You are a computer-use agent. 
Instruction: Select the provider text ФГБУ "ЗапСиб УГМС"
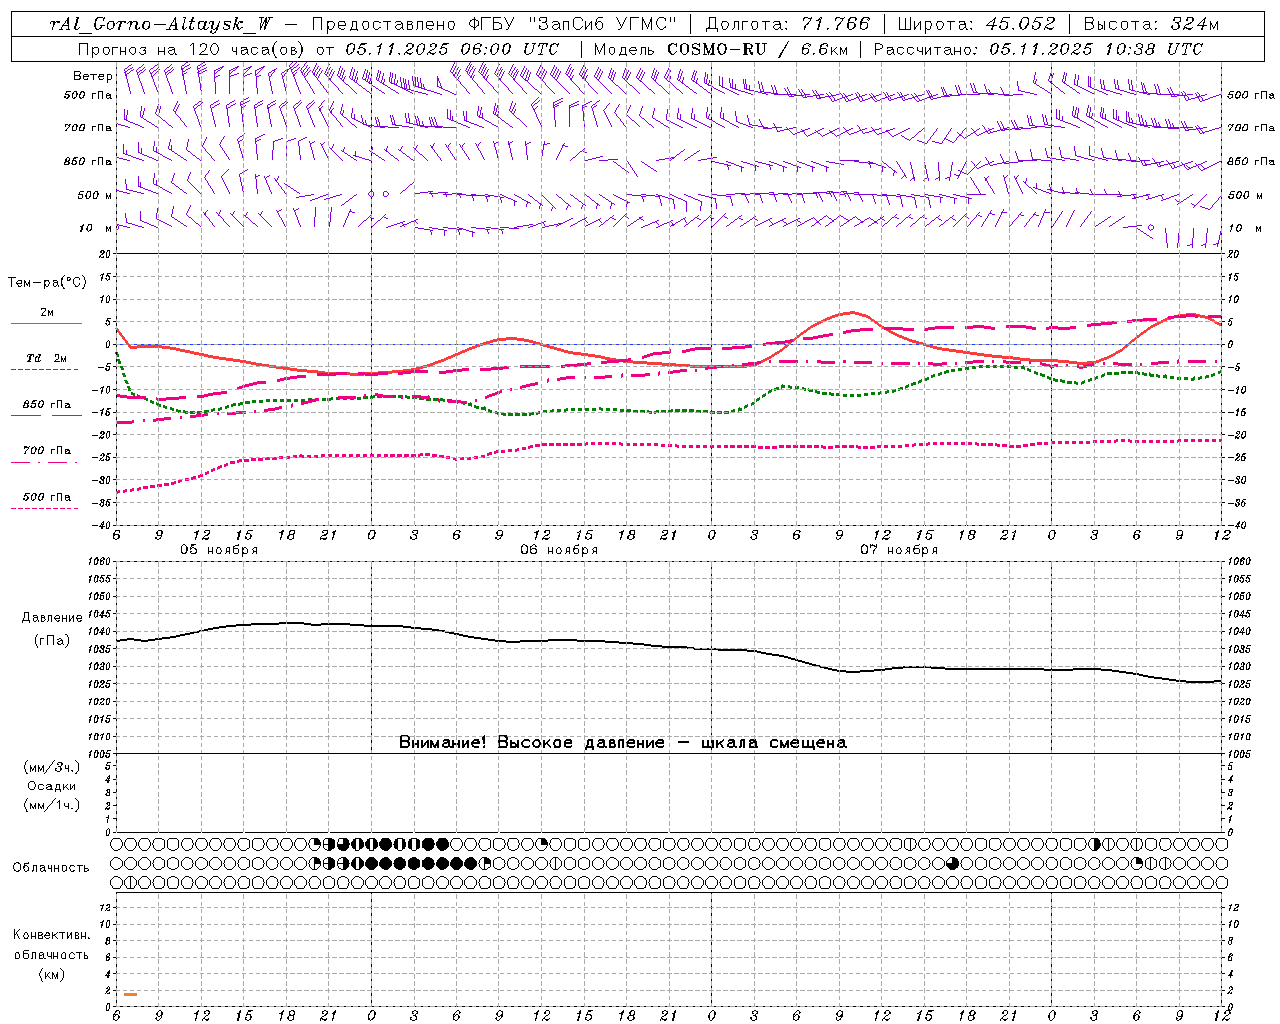573,25
